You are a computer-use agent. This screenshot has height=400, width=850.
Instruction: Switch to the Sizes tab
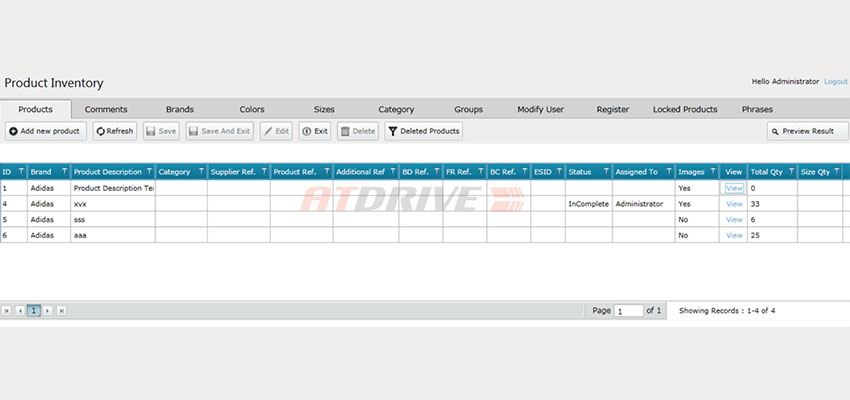[x=324, y=109]
